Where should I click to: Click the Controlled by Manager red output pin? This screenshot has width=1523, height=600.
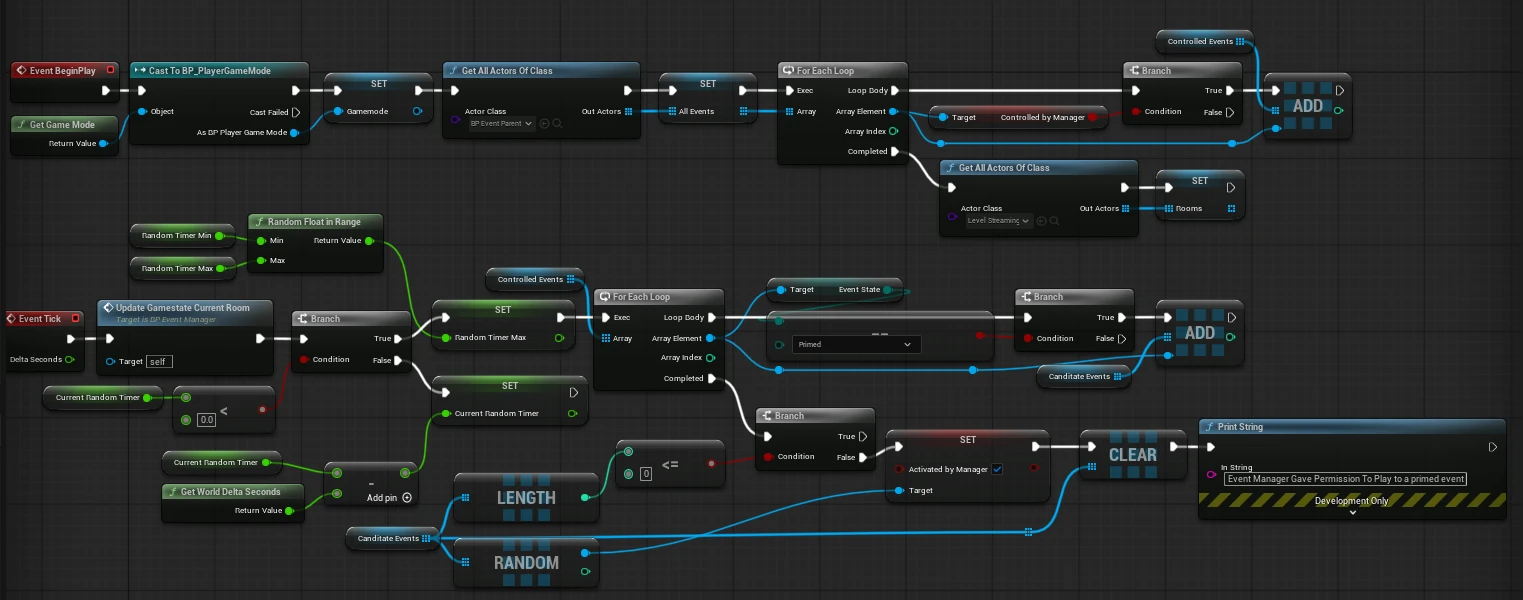(1092, 118)
